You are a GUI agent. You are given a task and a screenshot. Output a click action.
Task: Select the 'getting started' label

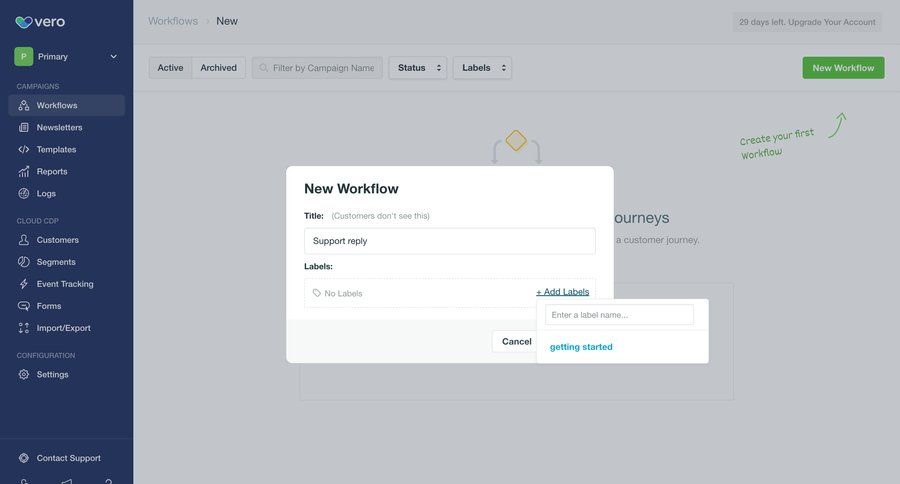pyautogui.click(x=581, y=347)
